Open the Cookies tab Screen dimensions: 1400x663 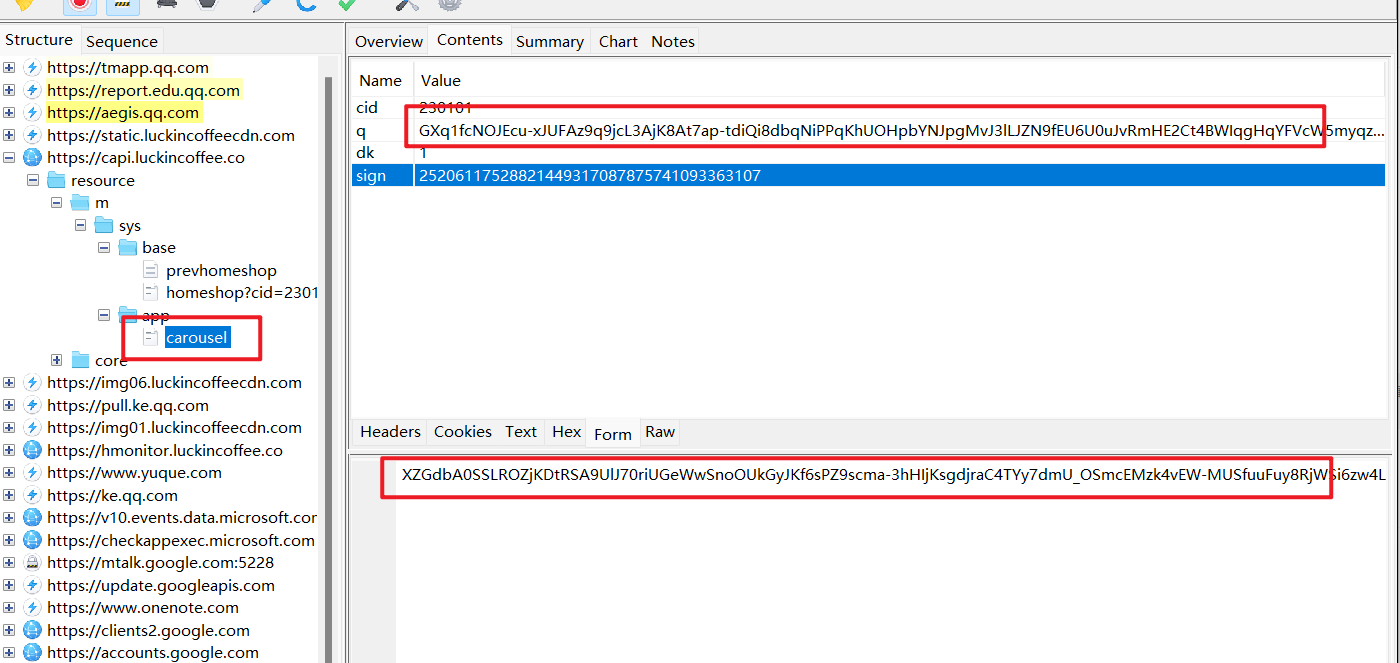(462, 432)
